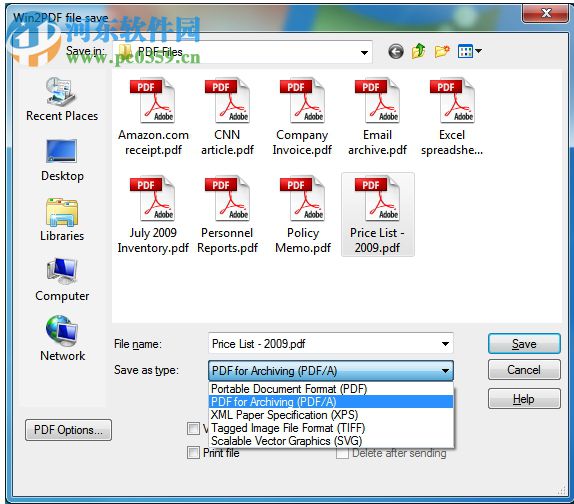574x504 pixels.
Task: Select the Excel spreadsheet PDF file
Action: click(452, 117)
